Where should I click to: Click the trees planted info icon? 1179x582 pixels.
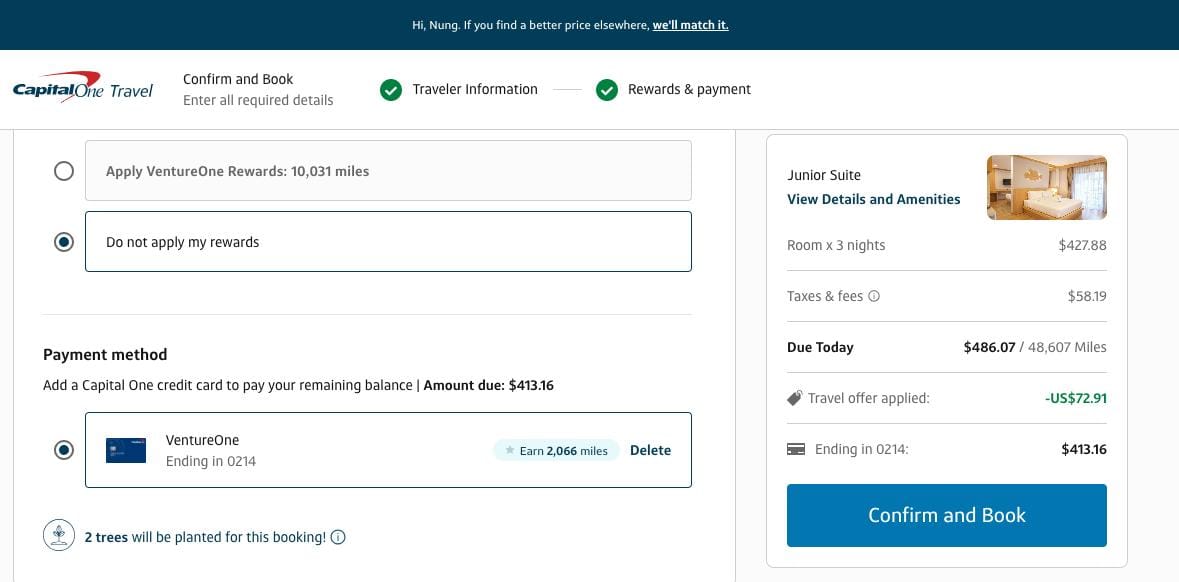point(338,537)
